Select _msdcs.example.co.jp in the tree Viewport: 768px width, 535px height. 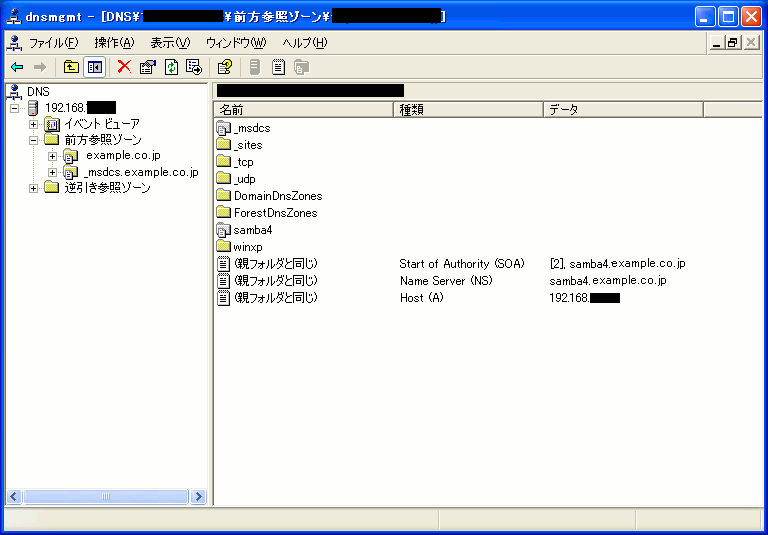coord(141,172)
